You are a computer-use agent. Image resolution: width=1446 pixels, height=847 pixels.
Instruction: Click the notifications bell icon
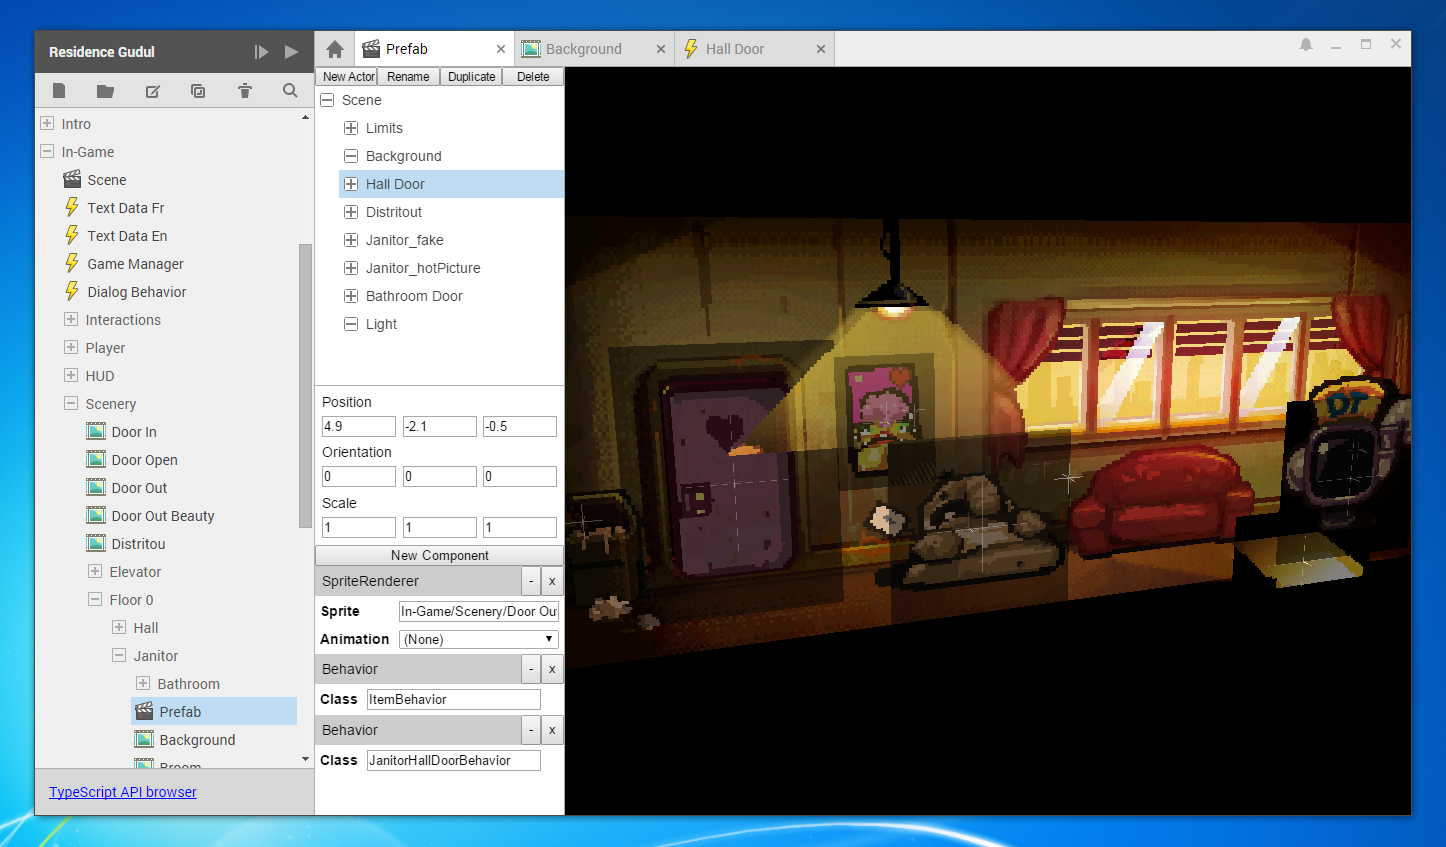click(1306, 45)
